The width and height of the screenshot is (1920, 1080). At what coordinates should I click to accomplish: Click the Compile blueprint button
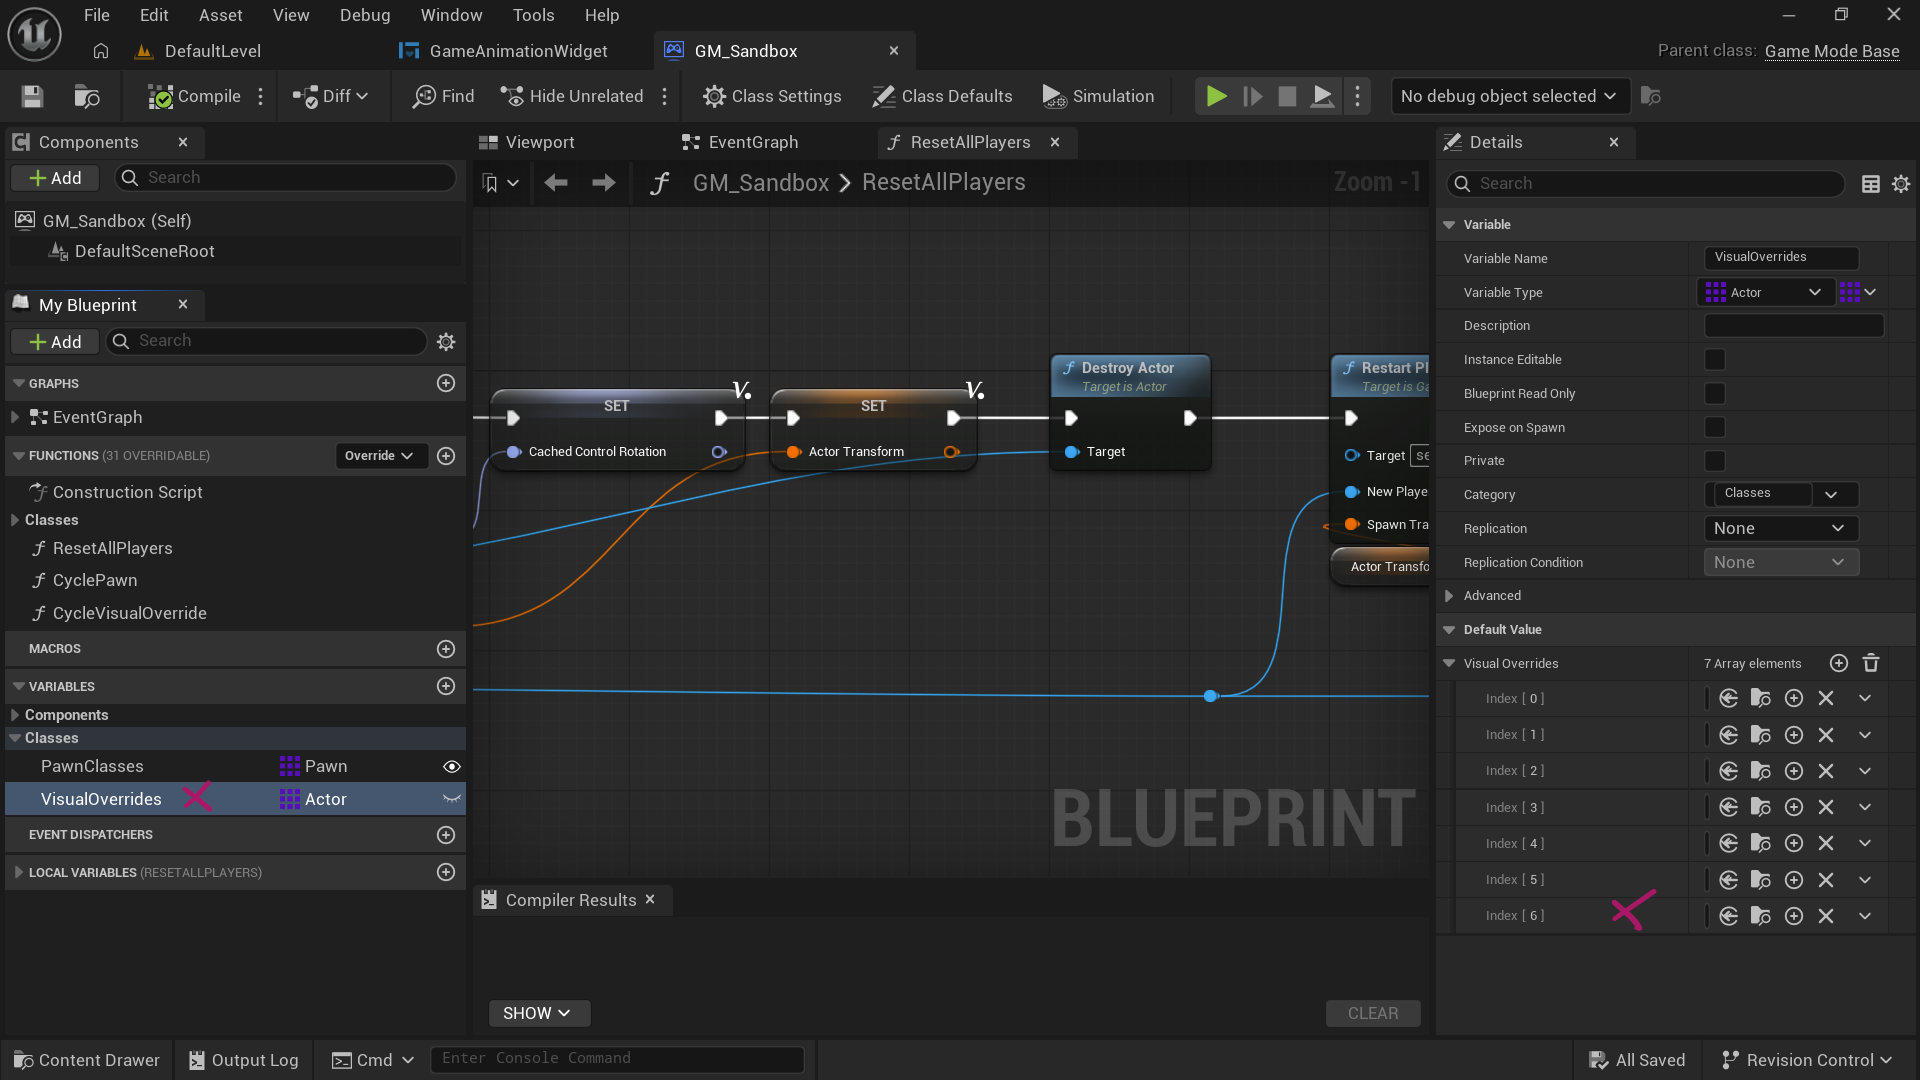pyautogui.click(x=194, y=96)
